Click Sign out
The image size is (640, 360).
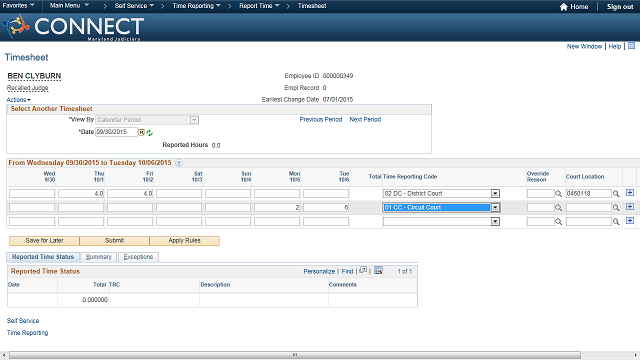point(620,7)
